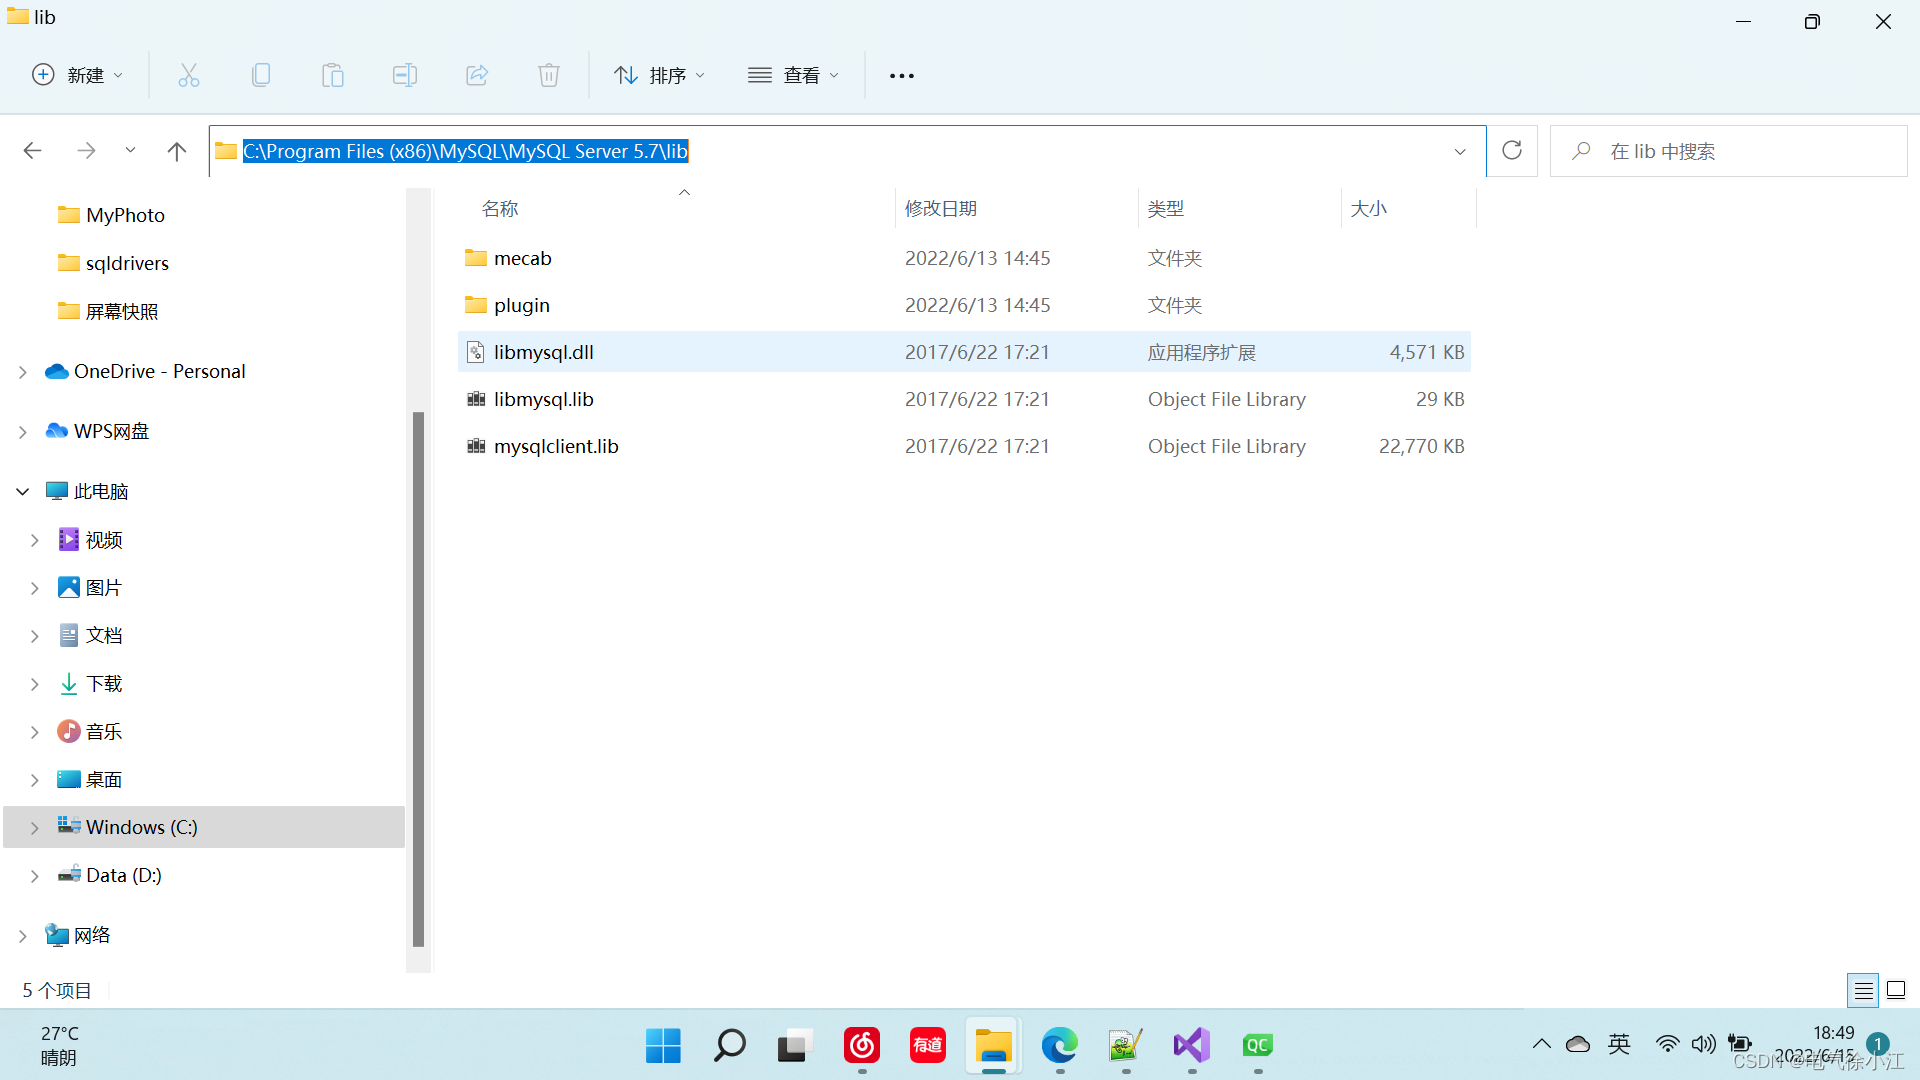The image size is (1920, 1080).
Task: Open the 排序 sort menu
Action: (x=660, y=75)
